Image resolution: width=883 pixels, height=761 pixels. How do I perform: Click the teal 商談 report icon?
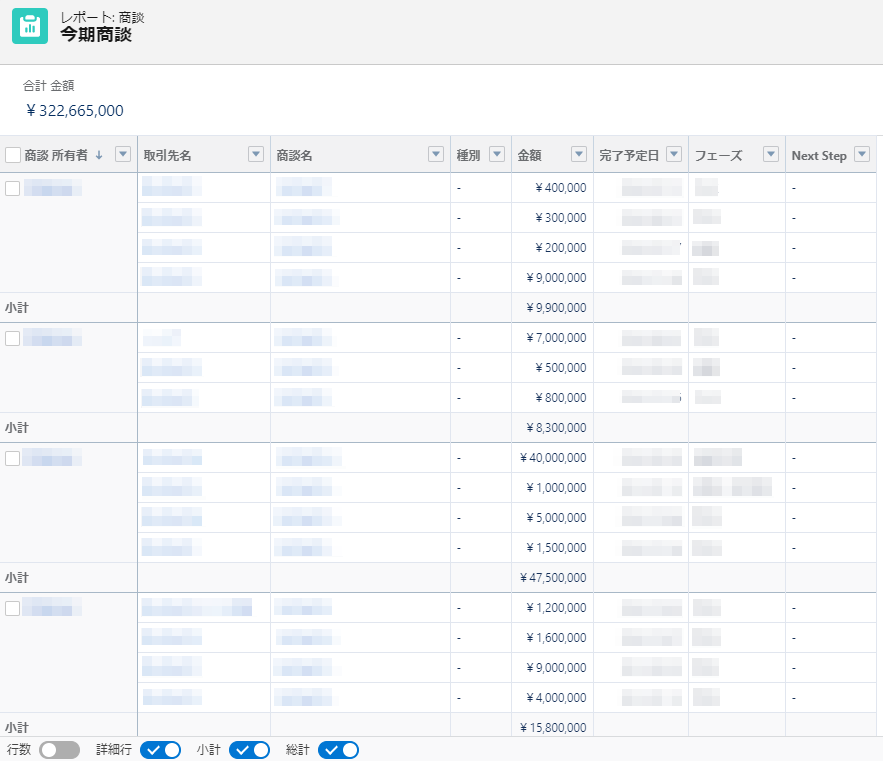pos(29,26)
